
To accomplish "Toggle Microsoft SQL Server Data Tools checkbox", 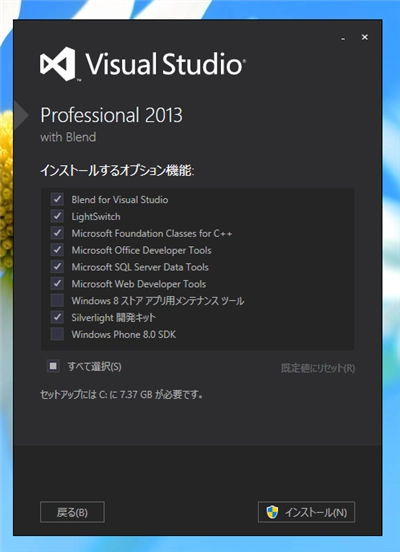I will 57,267.
